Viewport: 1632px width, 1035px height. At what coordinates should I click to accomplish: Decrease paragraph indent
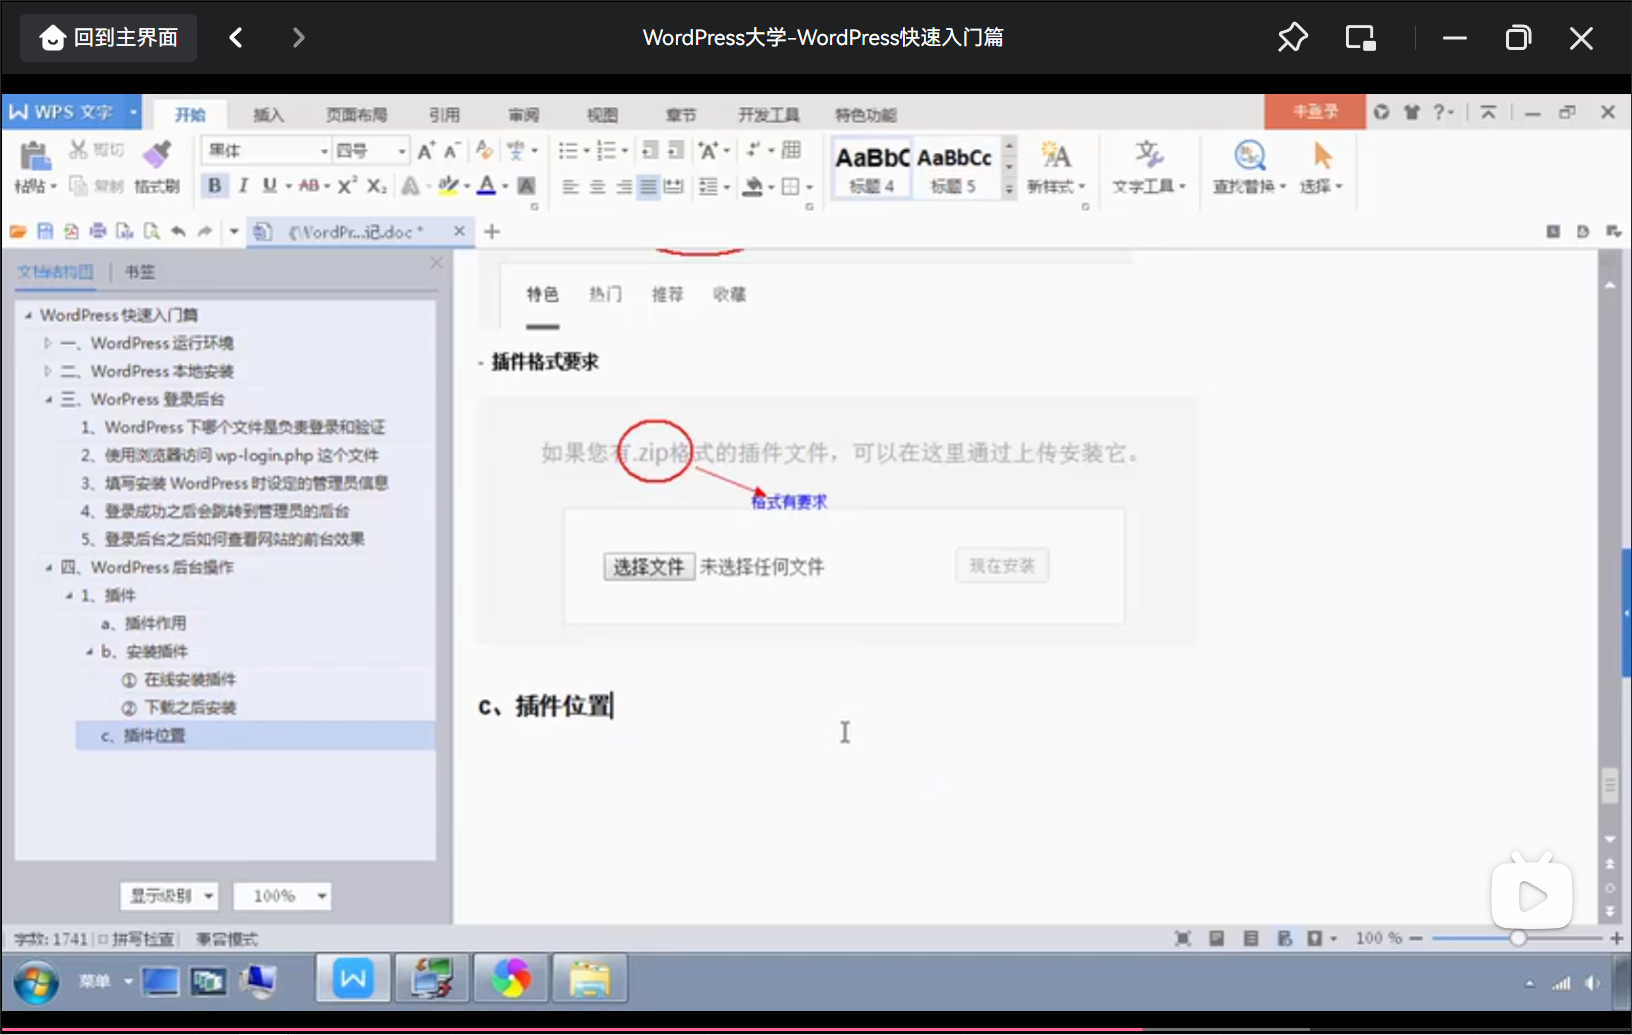[650, 150]
